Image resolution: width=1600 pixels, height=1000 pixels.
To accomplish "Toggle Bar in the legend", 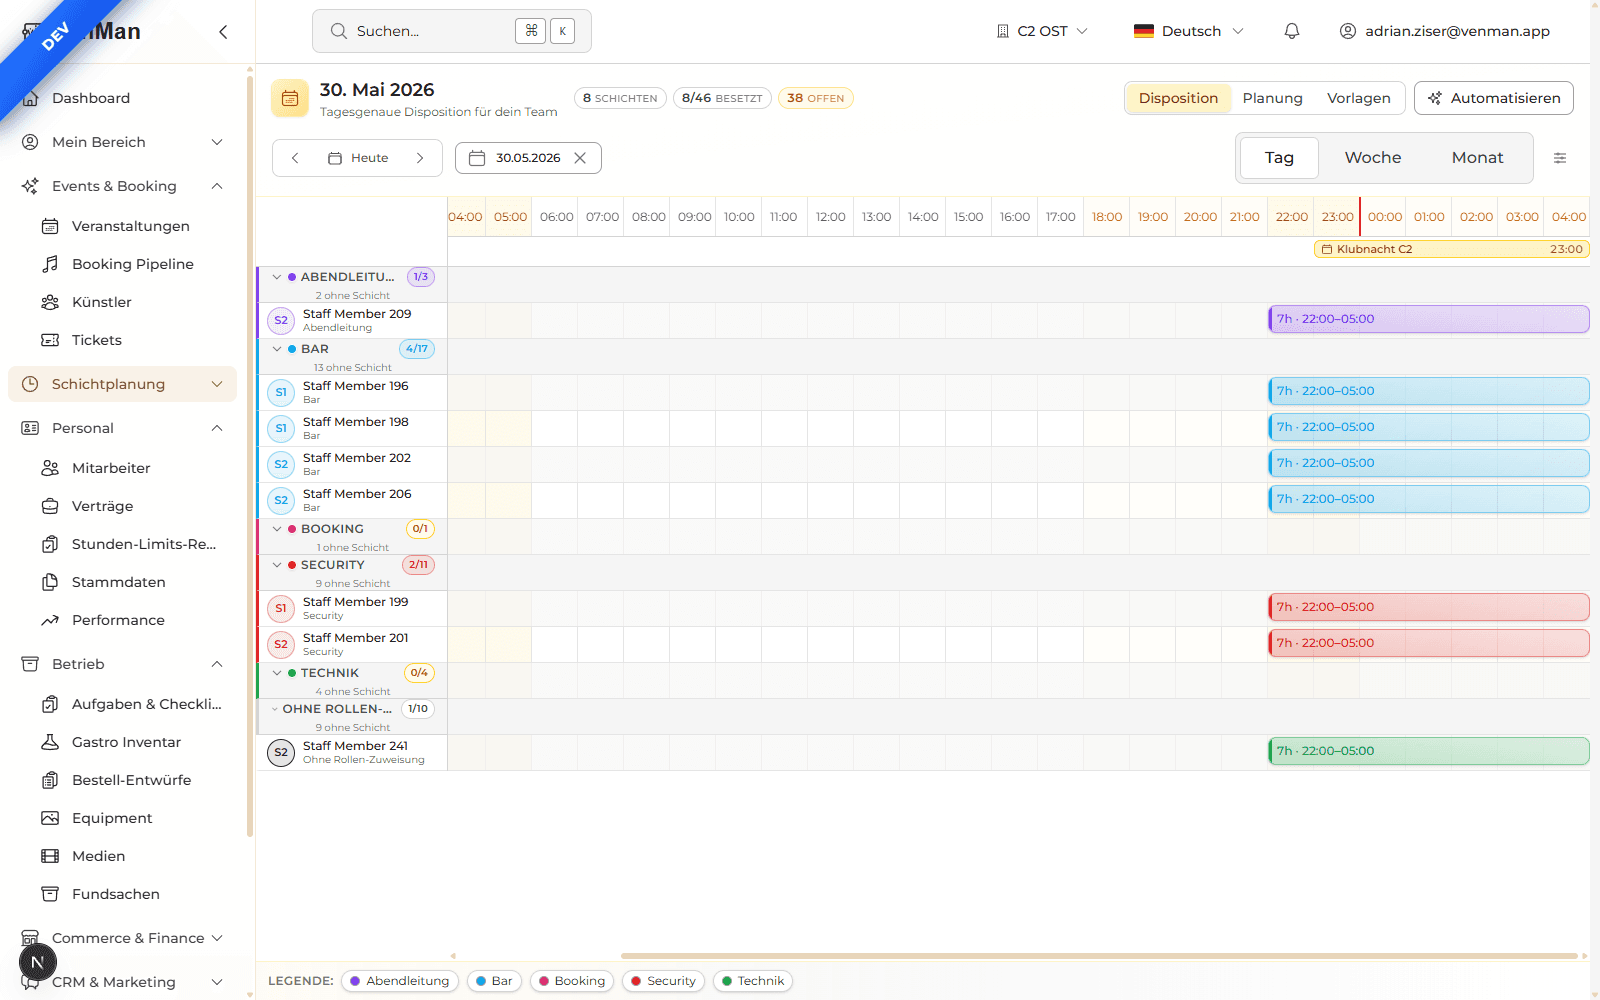I will click(x=494, y=981).
